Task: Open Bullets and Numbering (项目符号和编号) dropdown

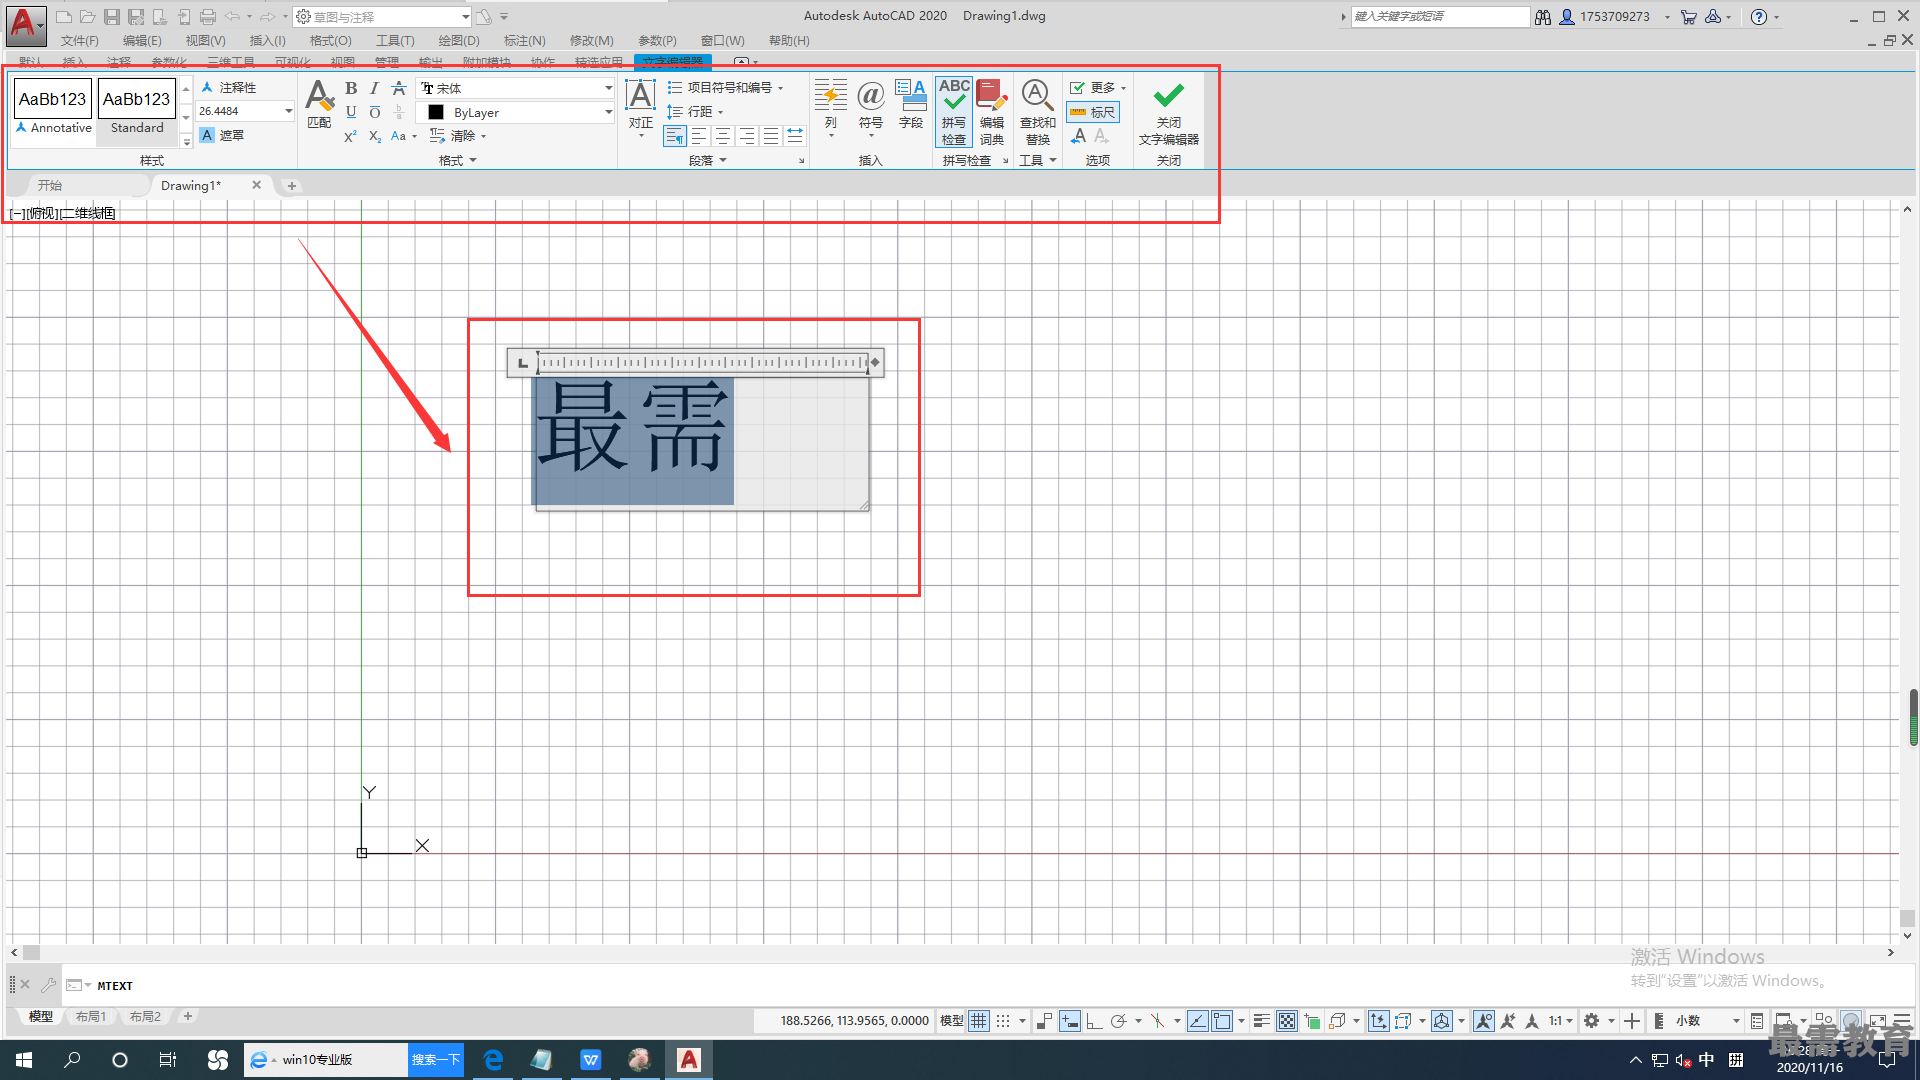Action: 725,88
